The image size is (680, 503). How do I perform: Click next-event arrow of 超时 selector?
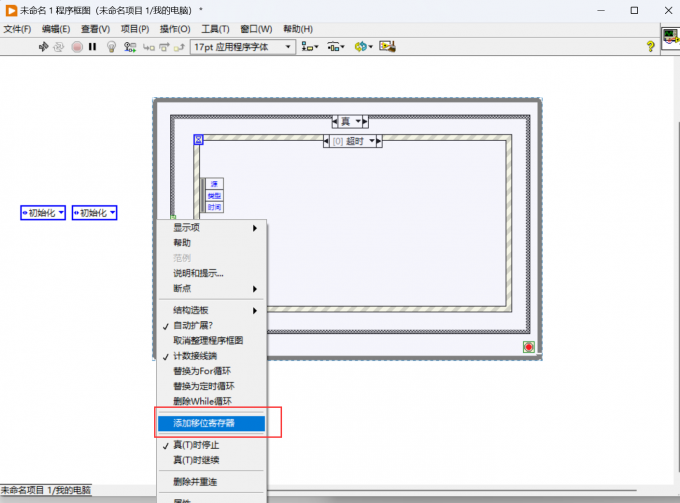[x=379, y=141]
